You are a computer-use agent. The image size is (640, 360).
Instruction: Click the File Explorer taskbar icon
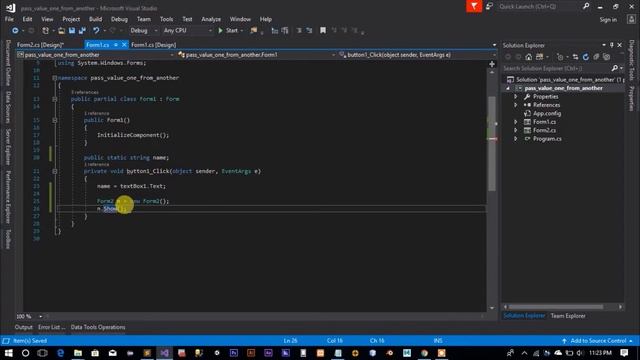78,353
